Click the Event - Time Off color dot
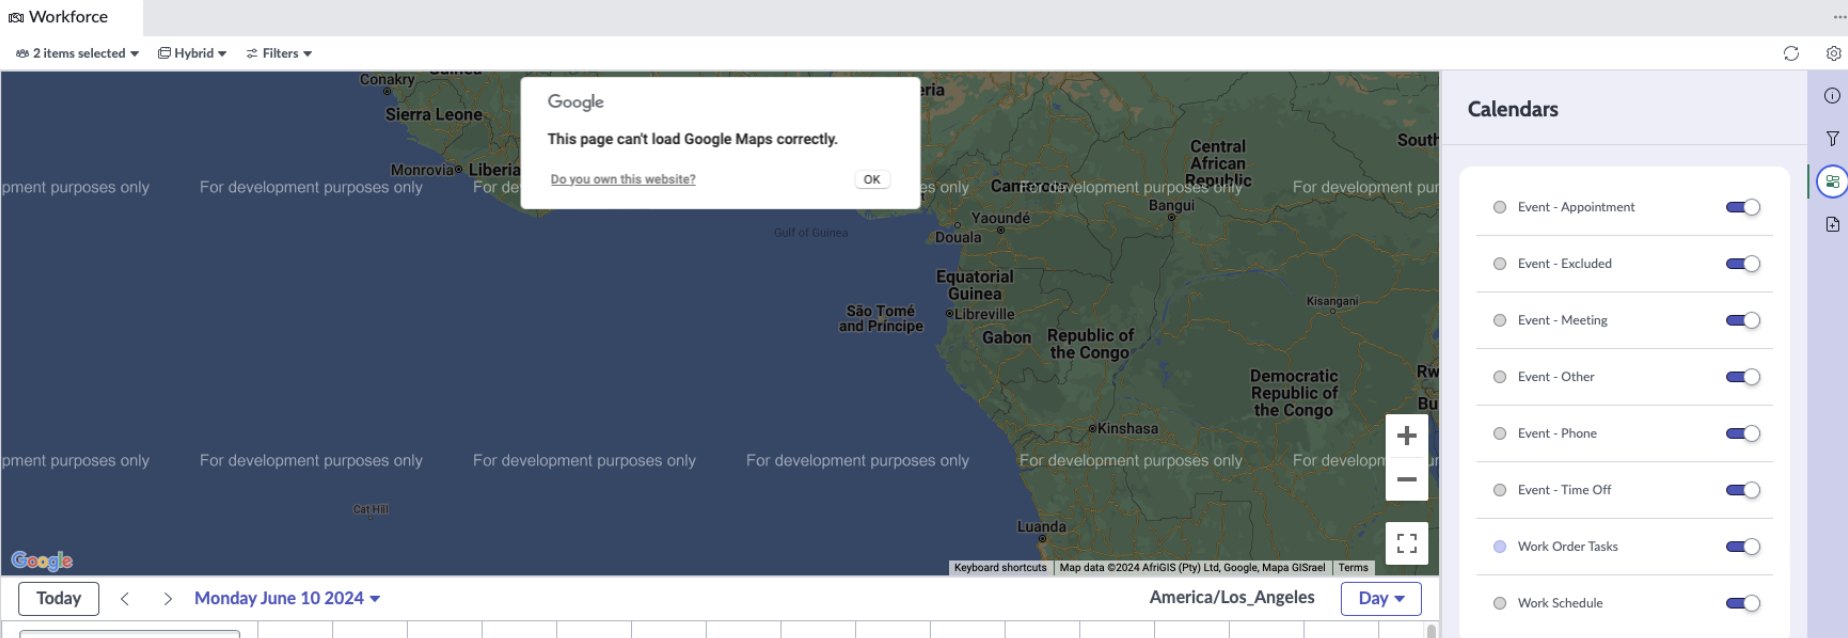Image resolution: width=1848 pixels, height=638 pixels. click(1499, 490)
